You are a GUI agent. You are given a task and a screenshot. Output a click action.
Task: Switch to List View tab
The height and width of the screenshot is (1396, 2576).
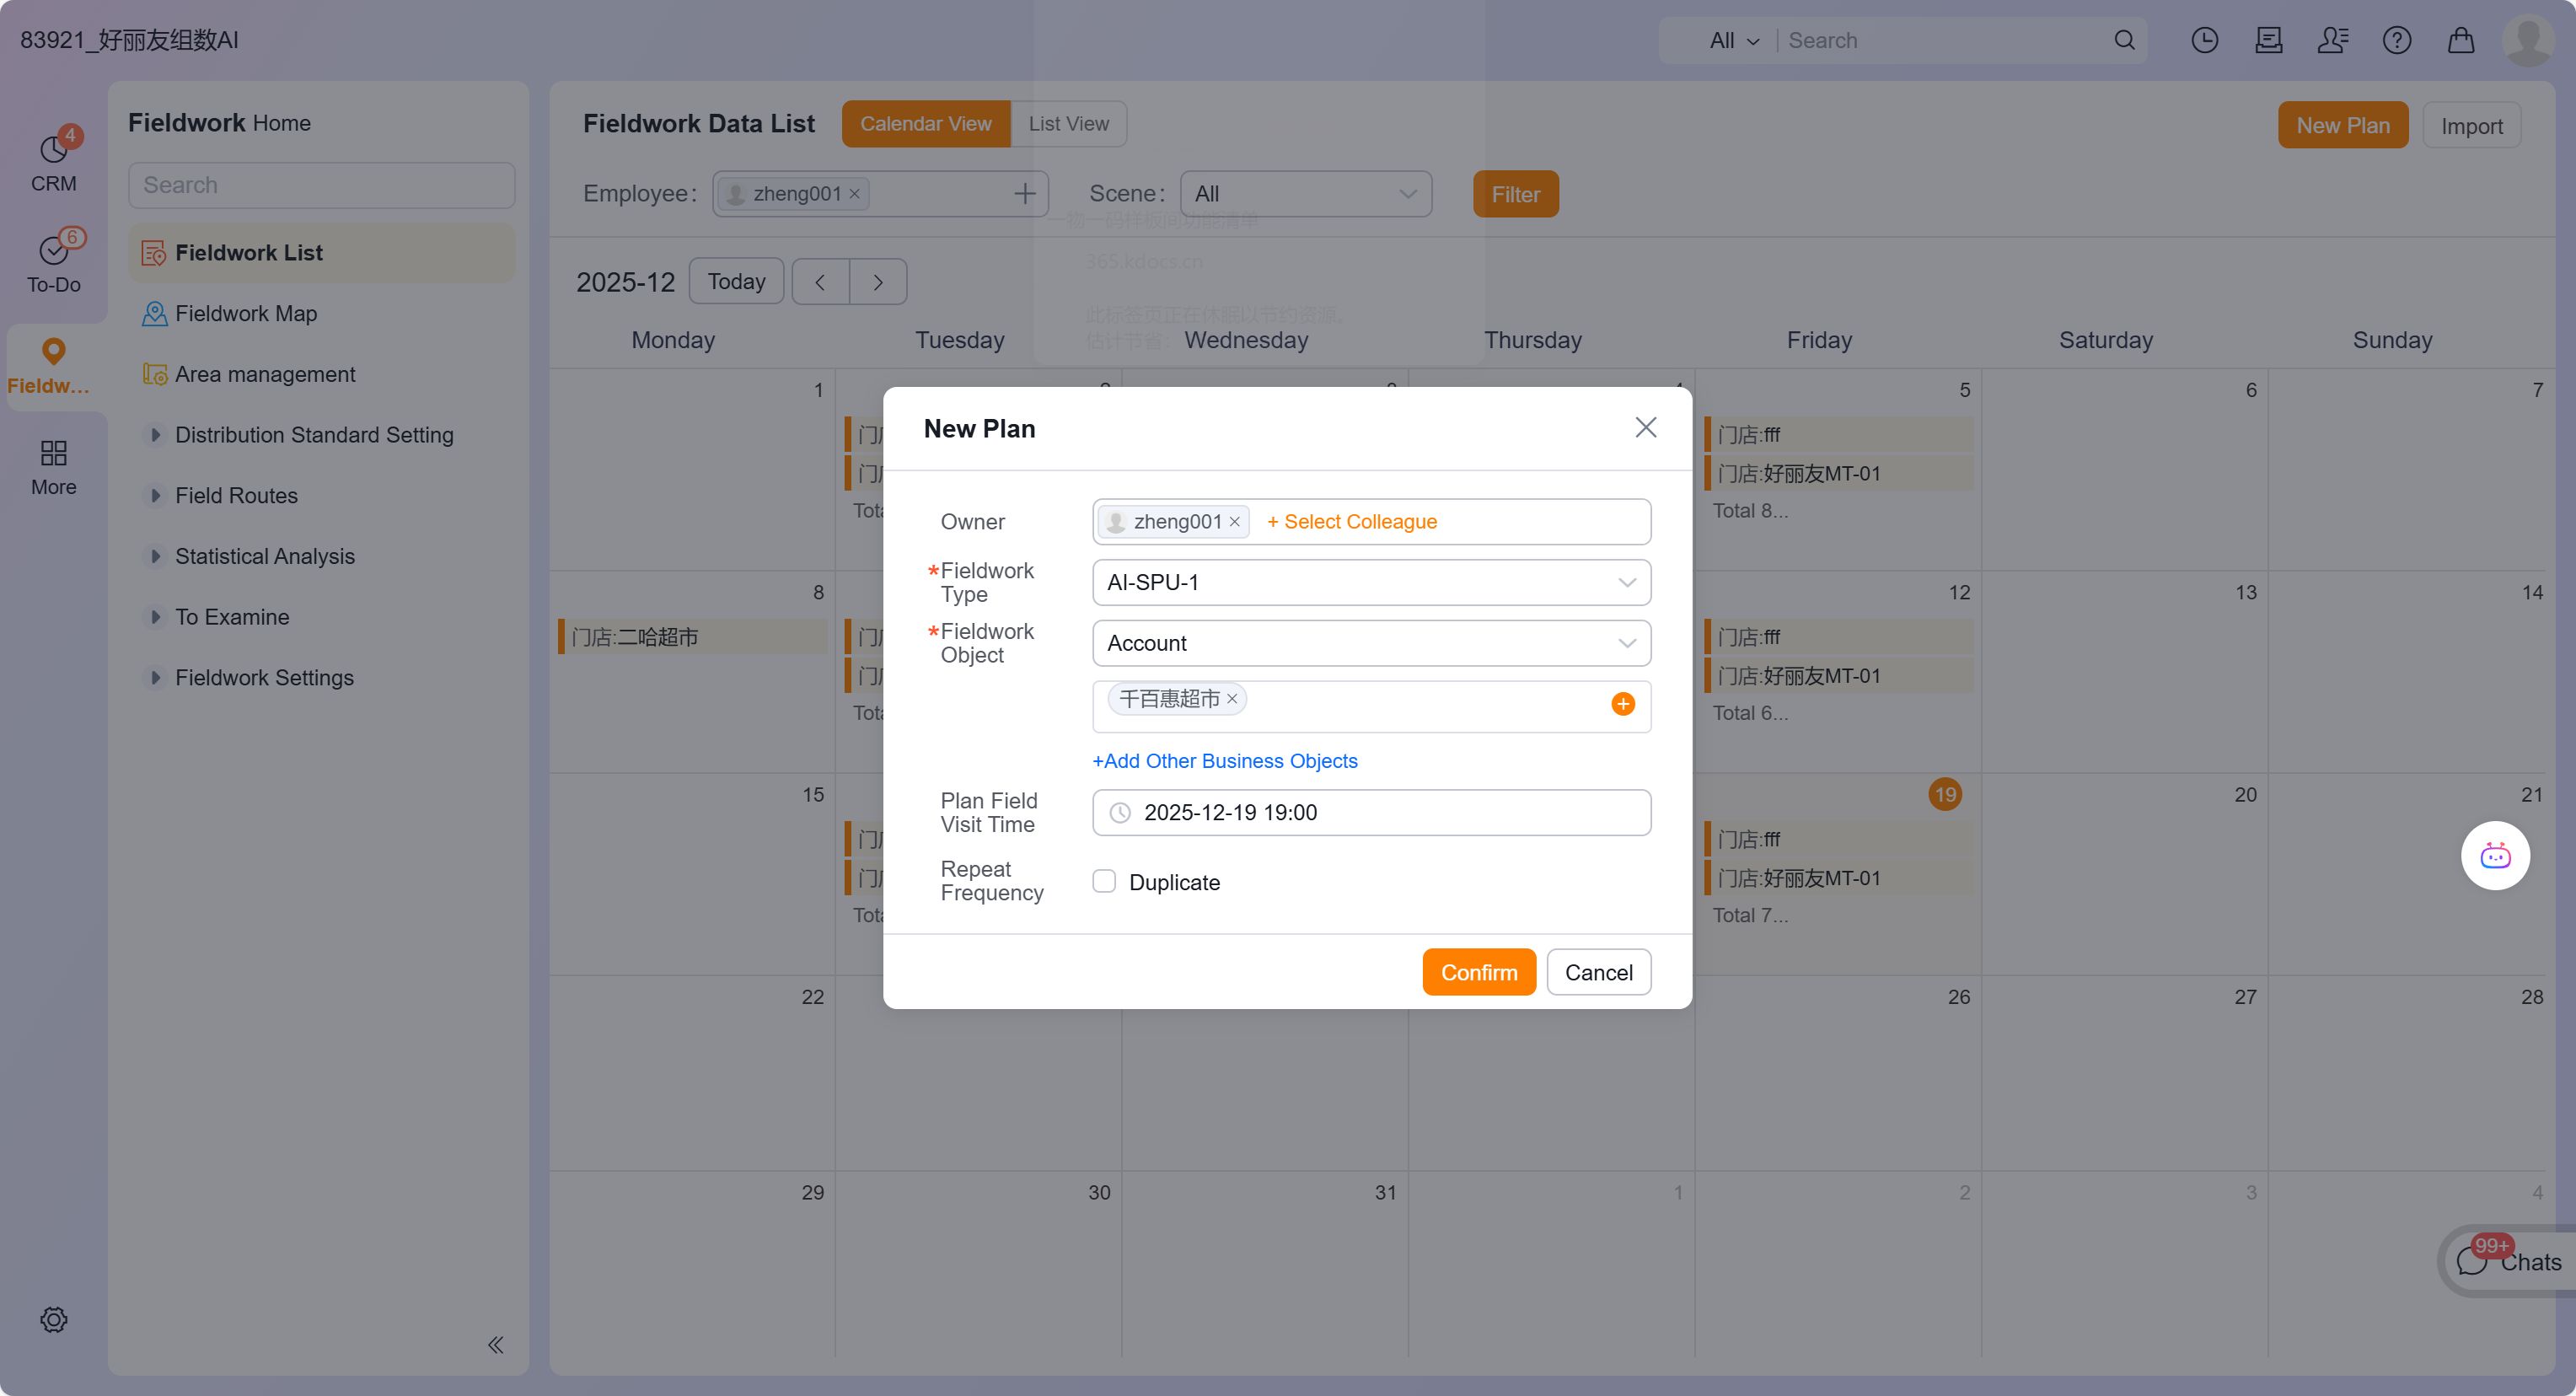[1069, 124]
